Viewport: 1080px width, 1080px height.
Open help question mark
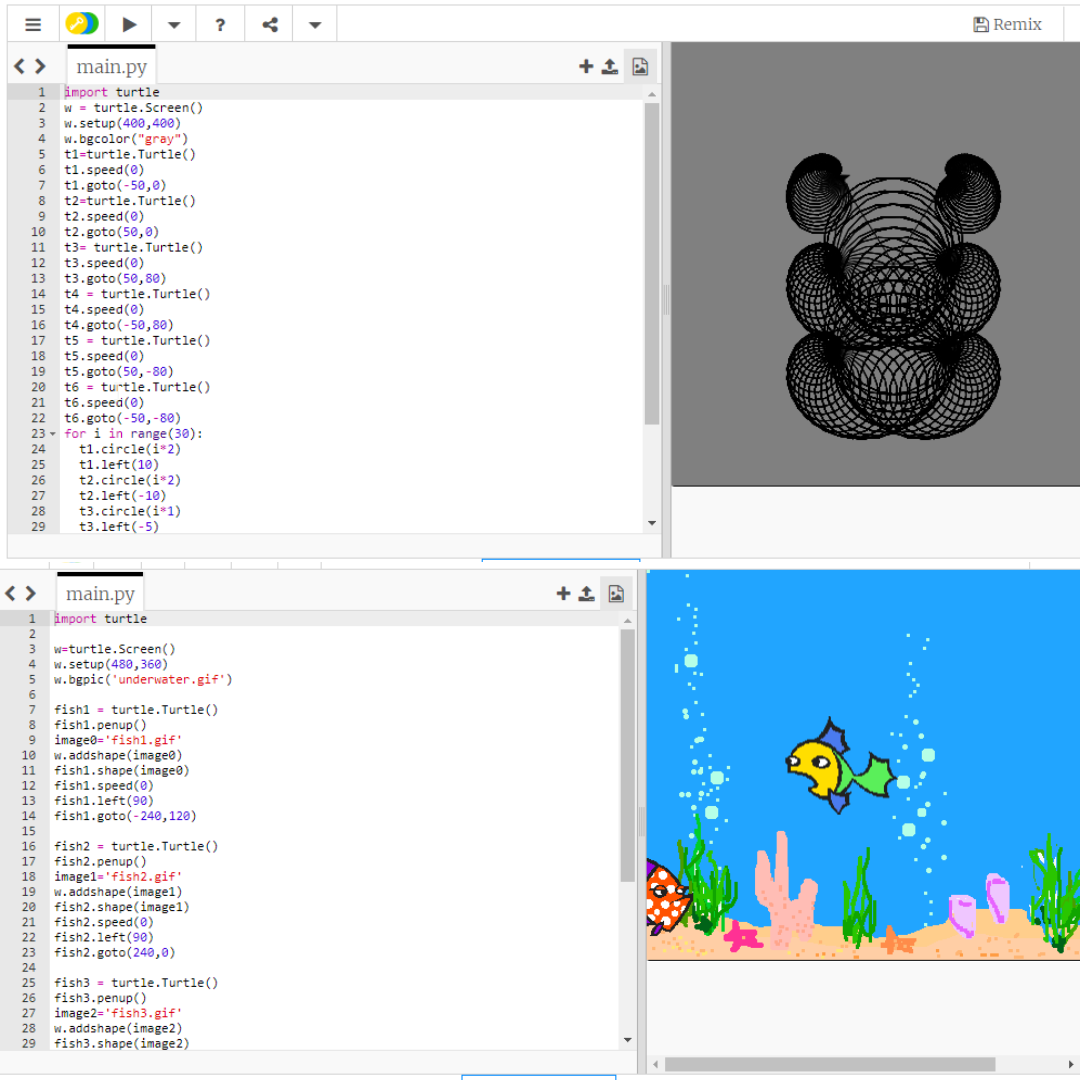click(220, 25)
